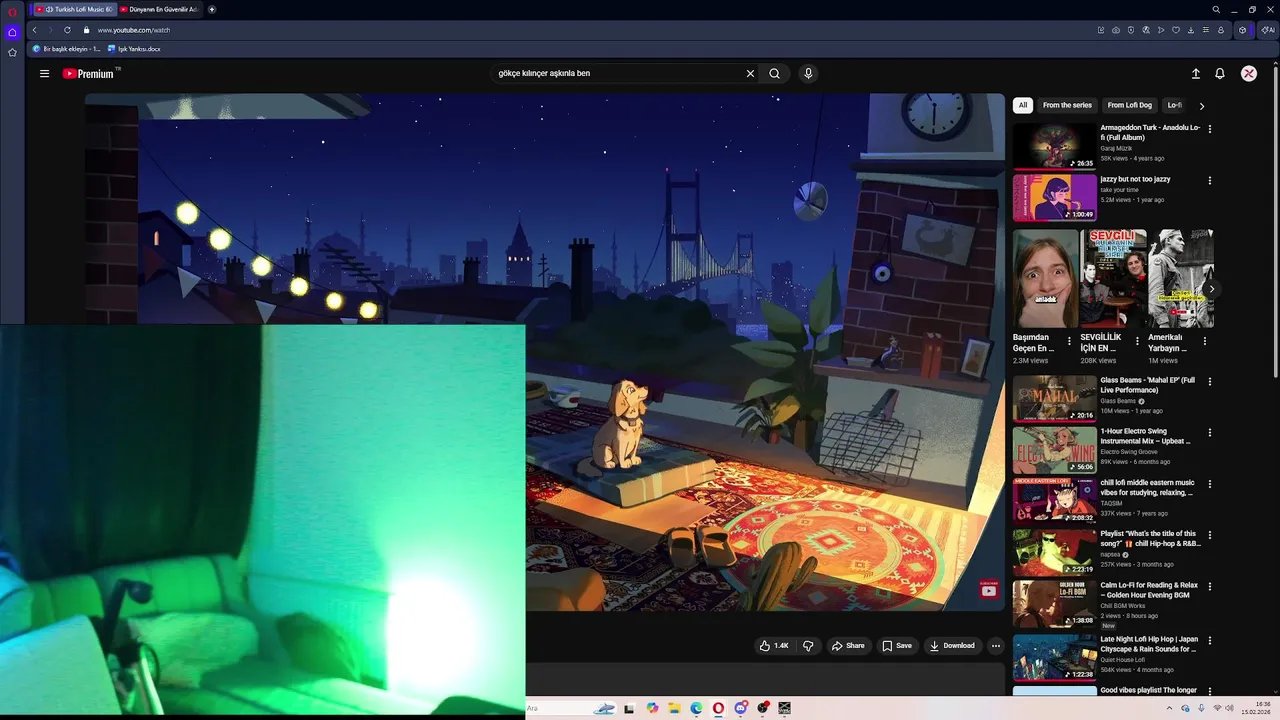The image size is (1280, 720).
Task: Open Opera extensions cube icon
Action: tap(1242, 30)
